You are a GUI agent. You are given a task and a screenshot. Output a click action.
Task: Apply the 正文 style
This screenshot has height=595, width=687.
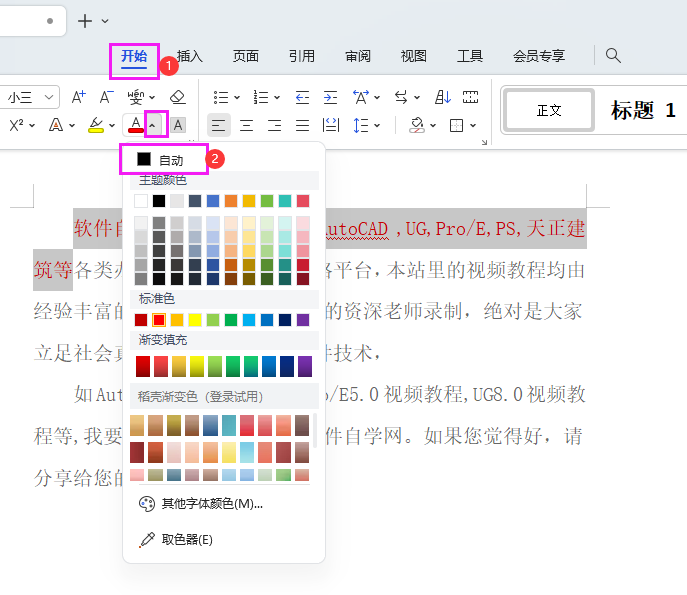[549, 110]
